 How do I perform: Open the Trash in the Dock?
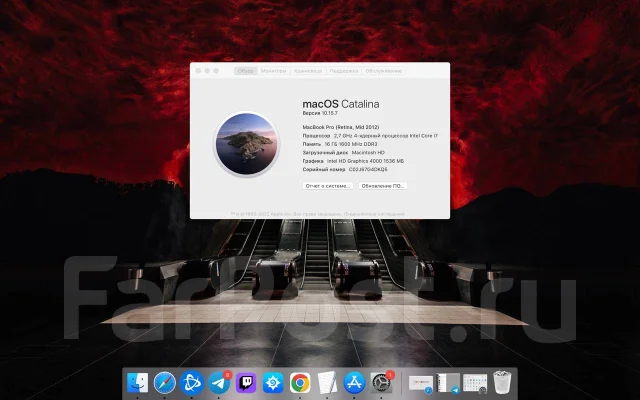click(x=502, y=383)
